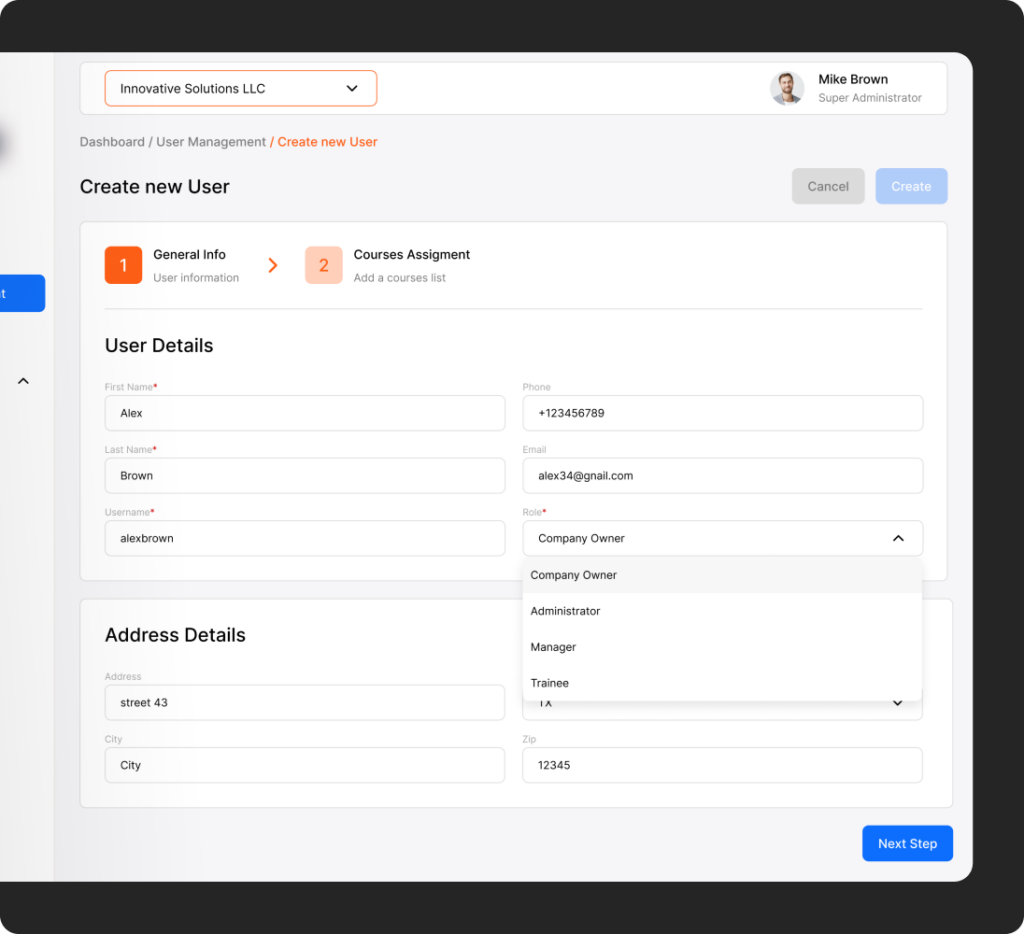Viewport: 1024px width, 934px height.
Task: Click the Cancel button
Action: (x=827, y=186)
